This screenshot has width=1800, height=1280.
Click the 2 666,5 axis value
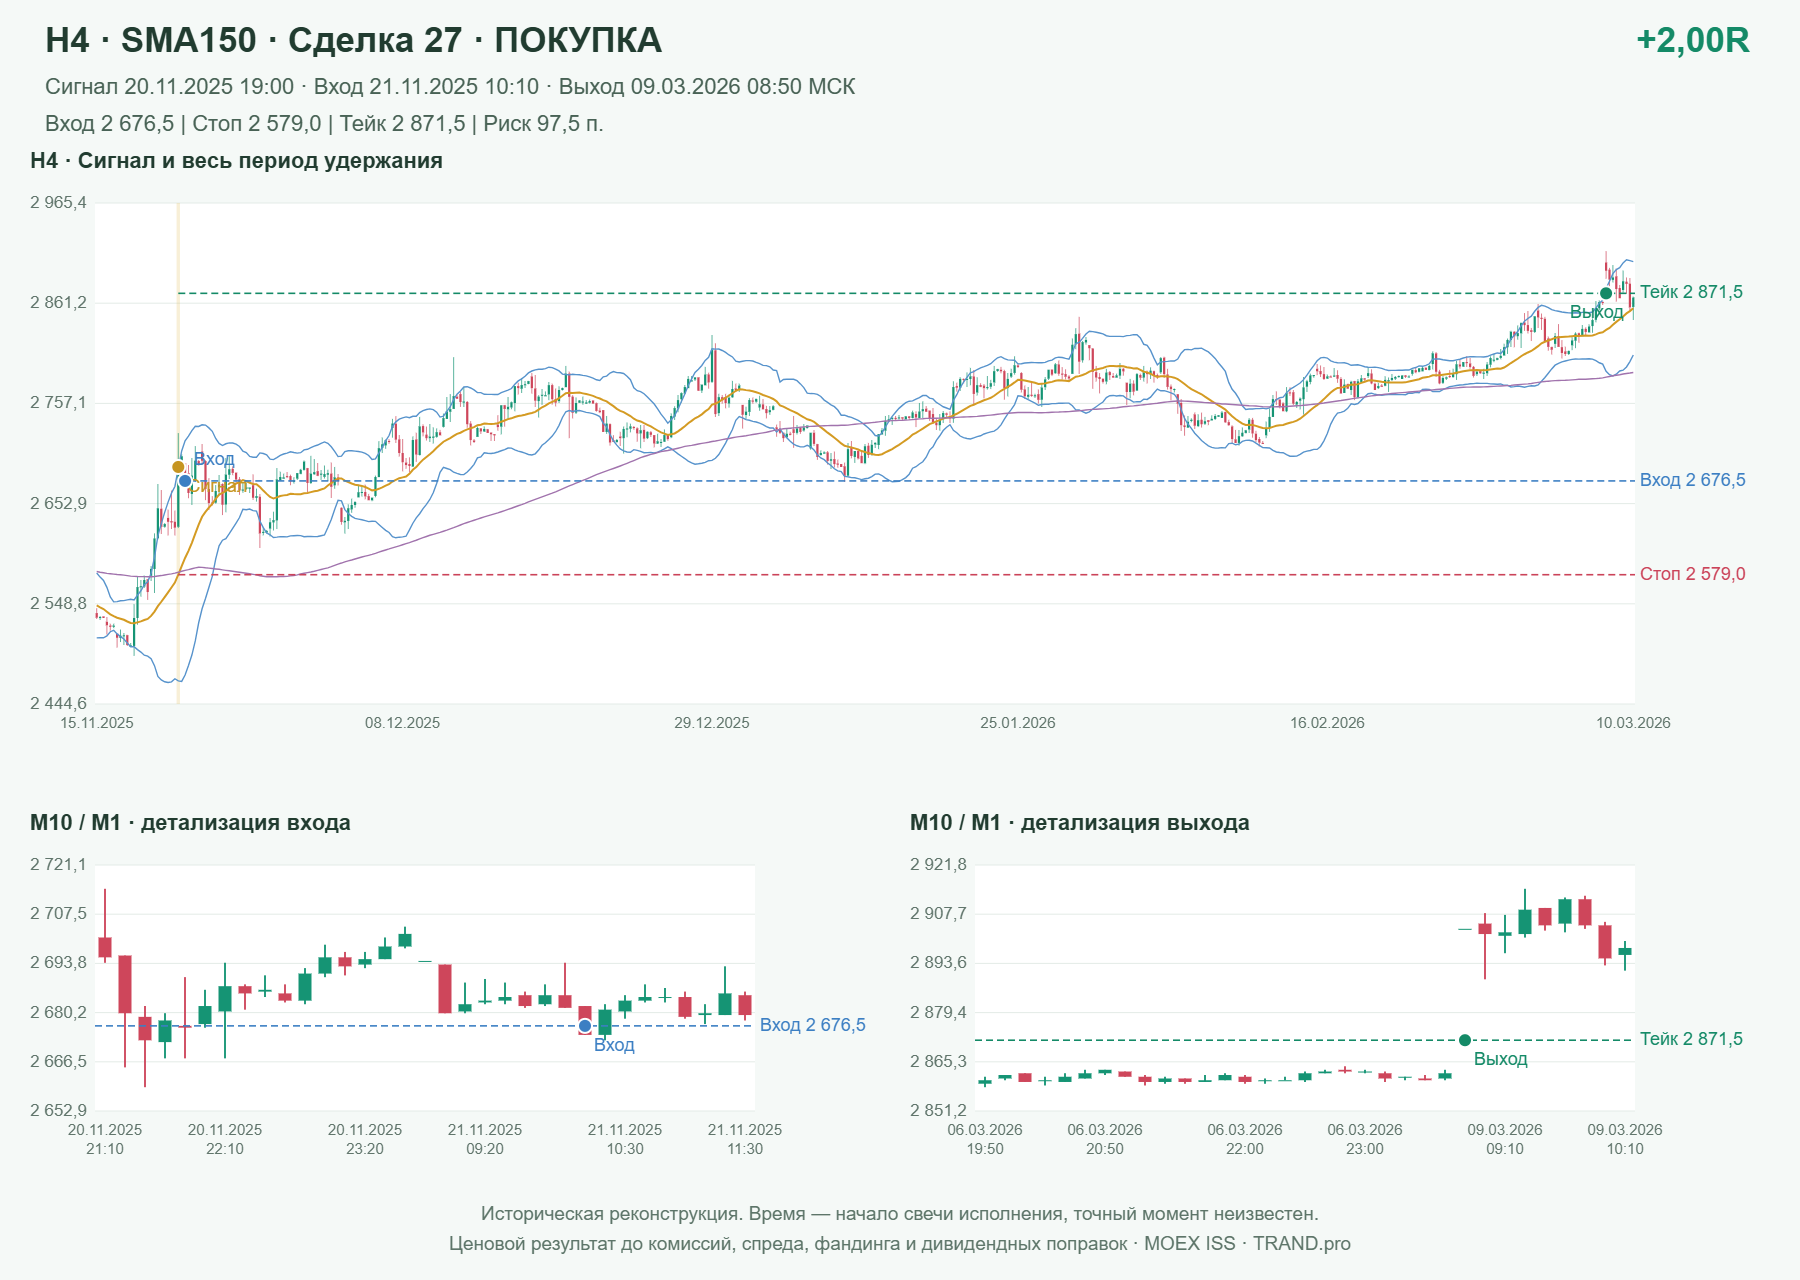coord(59,1062)
